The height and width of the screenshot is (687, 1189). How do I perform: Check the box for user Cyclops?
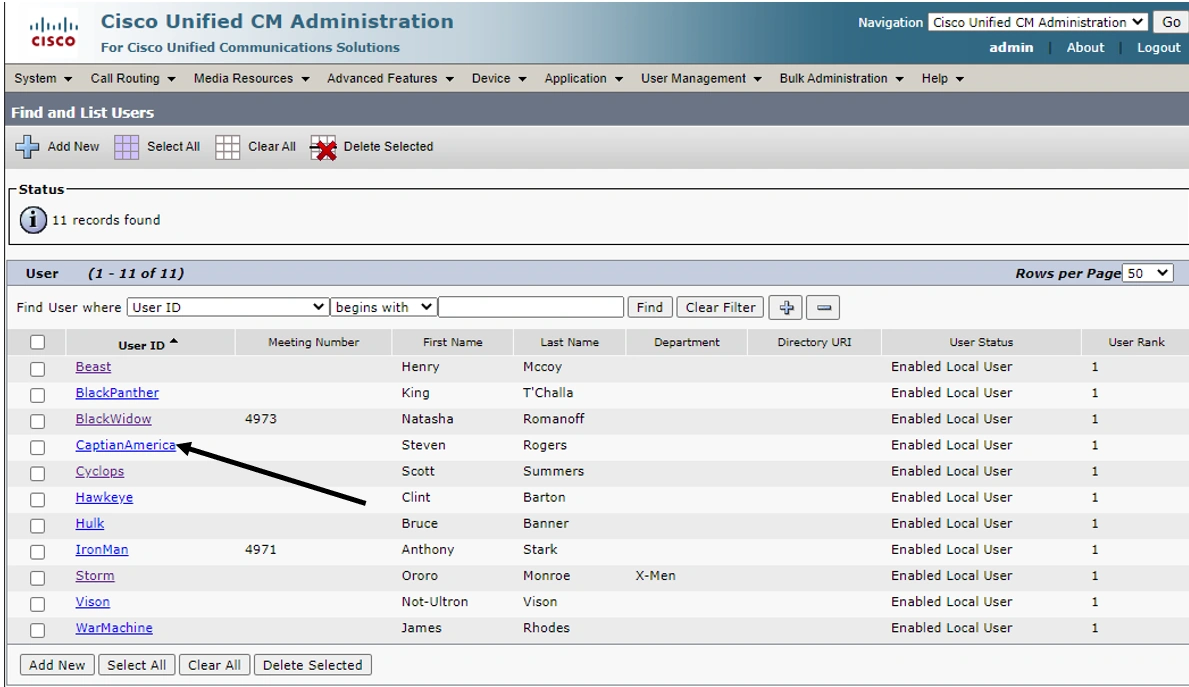(37, 474)
